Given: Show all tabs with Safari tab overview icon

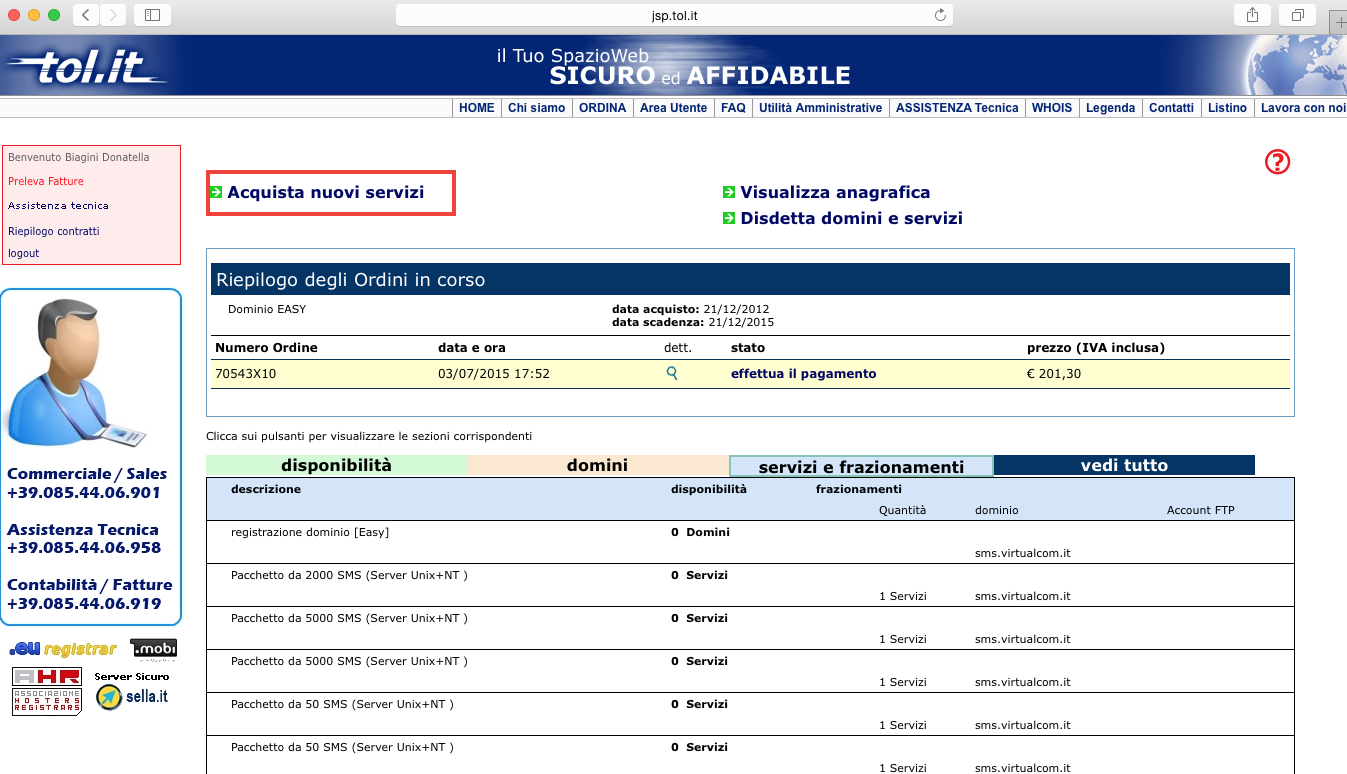Looking at the screenshot, I should (1297, 15).
